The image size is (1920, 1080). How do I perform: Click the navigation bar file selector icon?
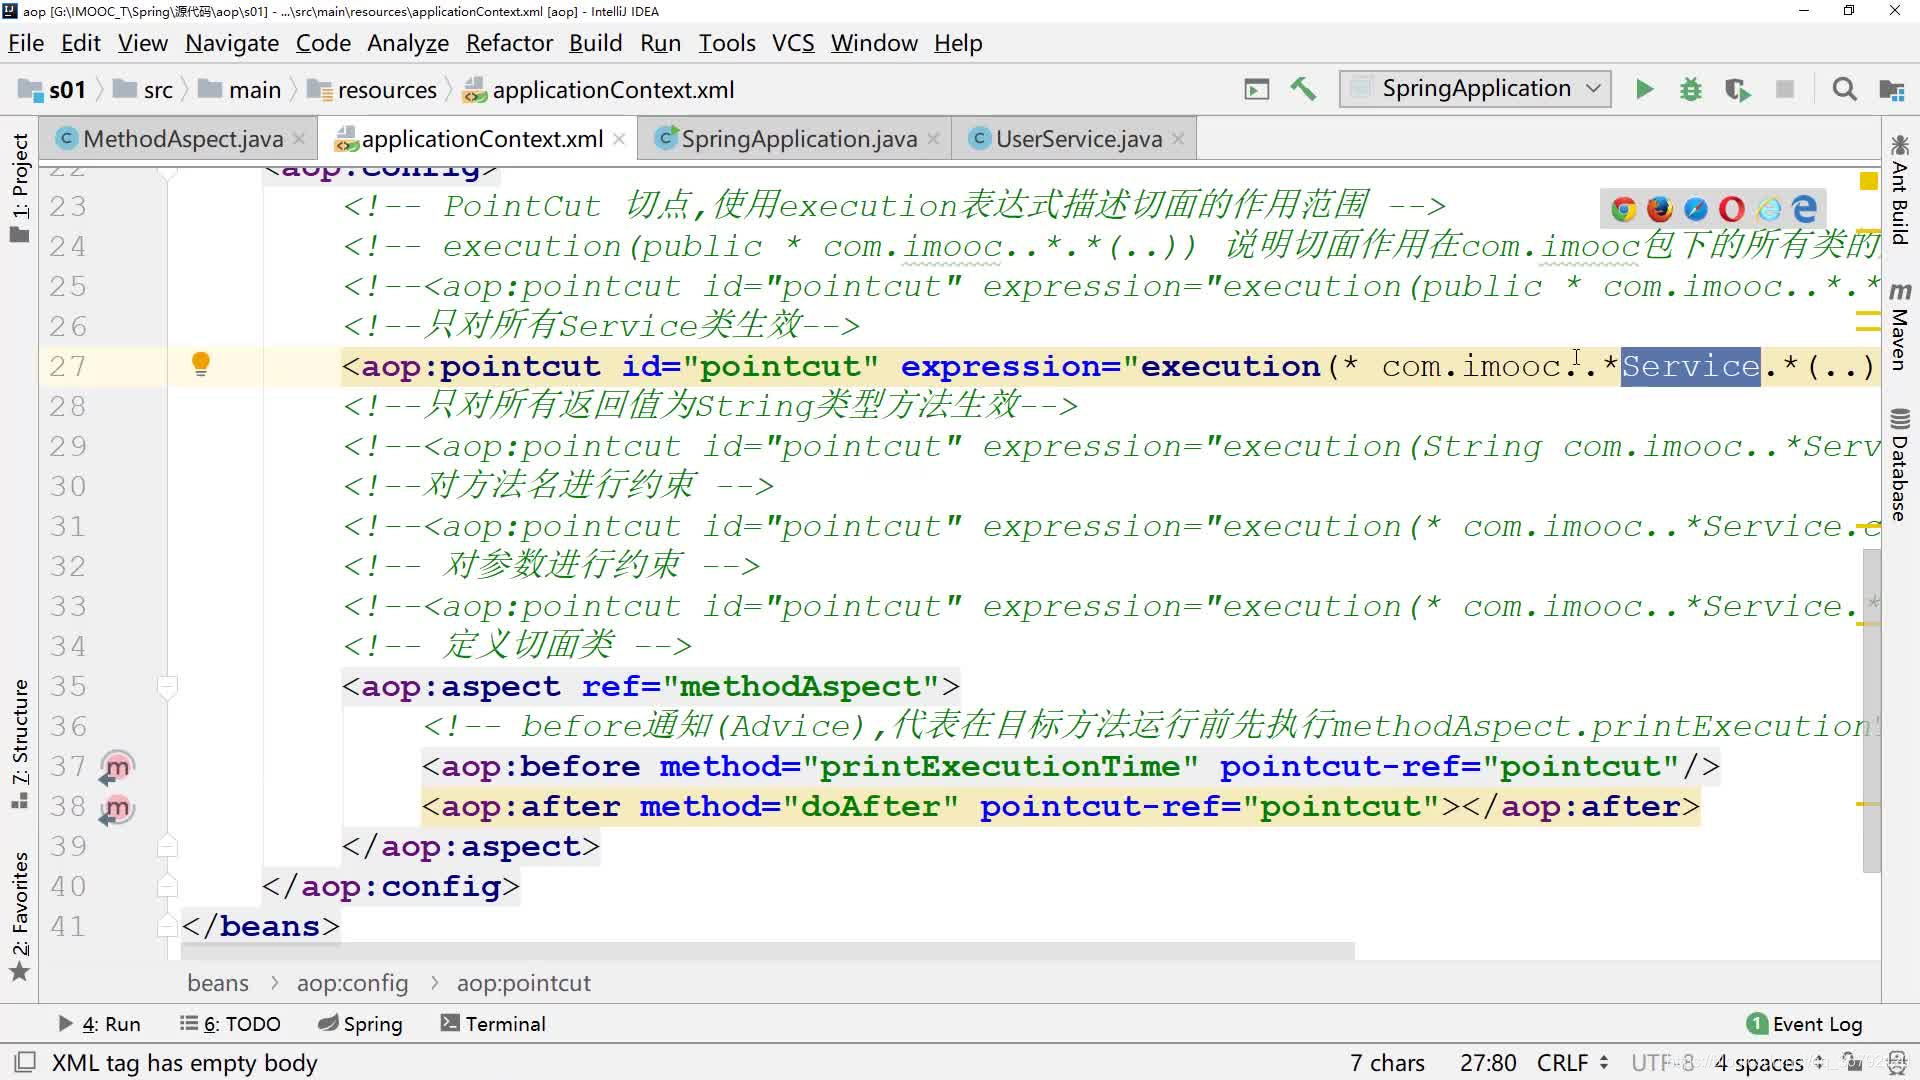click(x=1257, y=90)
